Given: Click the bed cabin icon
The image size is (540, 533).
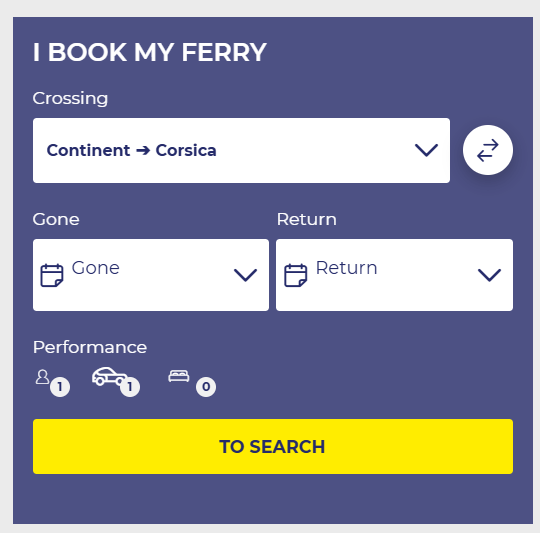Looking at the screenshot, I should (x=179, y=376).
